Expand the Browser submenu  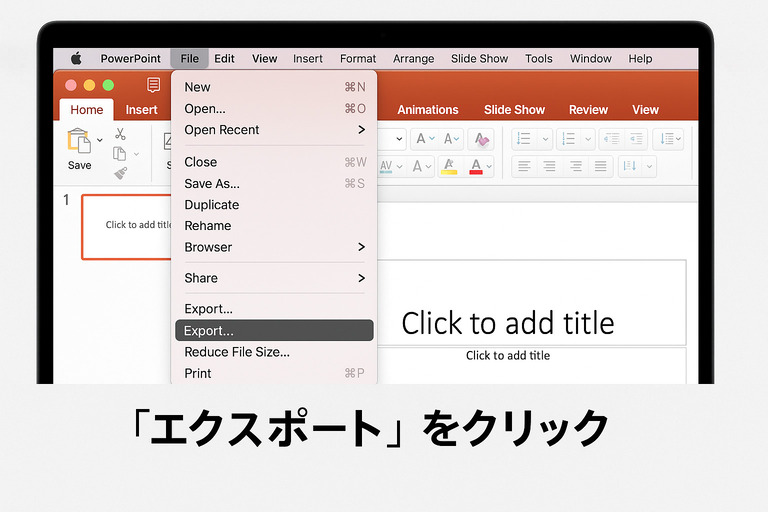361,247
